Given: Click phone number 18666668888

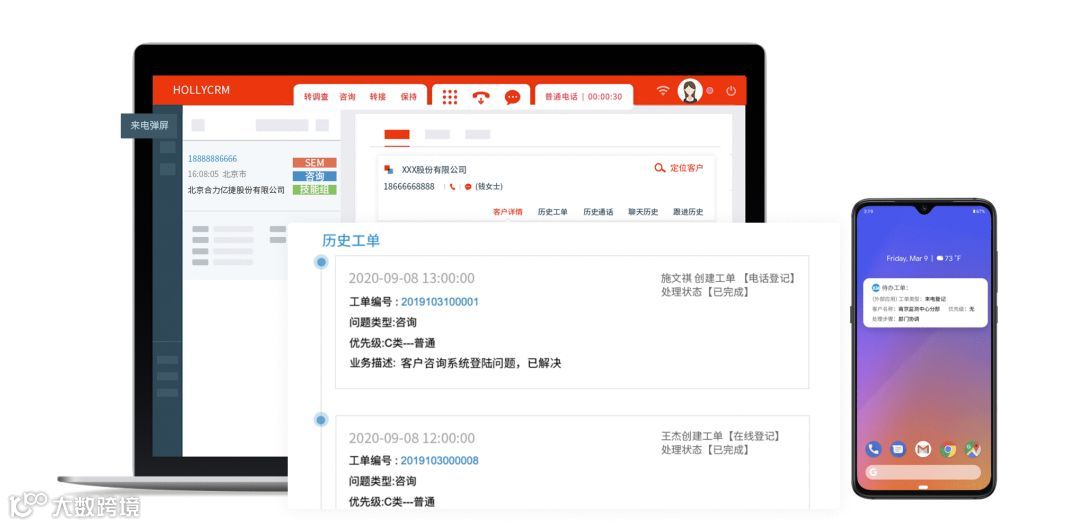Looking at the screenshot, I should 409,187.
